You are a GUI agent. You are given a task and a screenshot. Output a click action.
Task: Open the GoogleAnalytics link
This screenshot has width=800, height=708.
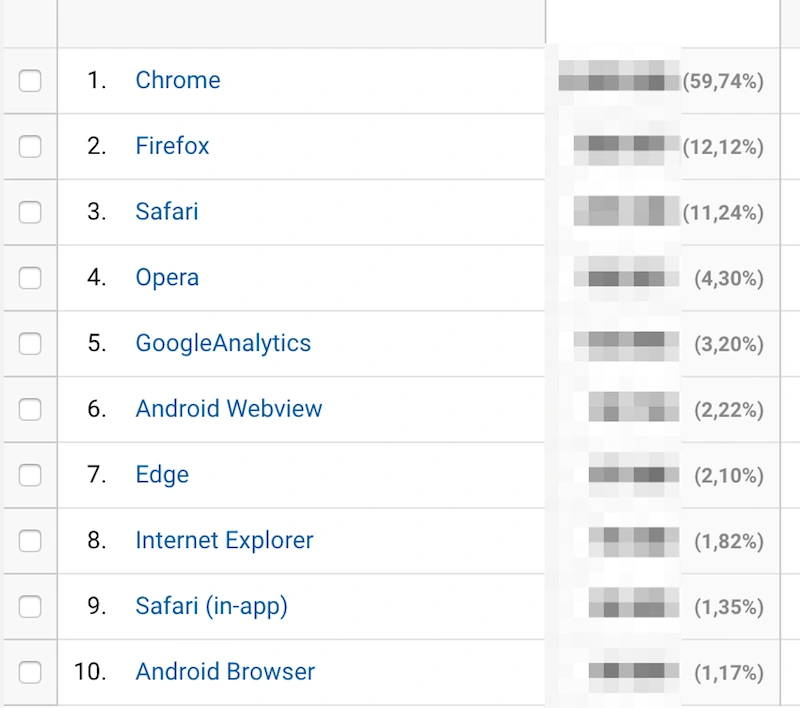pyautogui.click(x=223, y=343)
